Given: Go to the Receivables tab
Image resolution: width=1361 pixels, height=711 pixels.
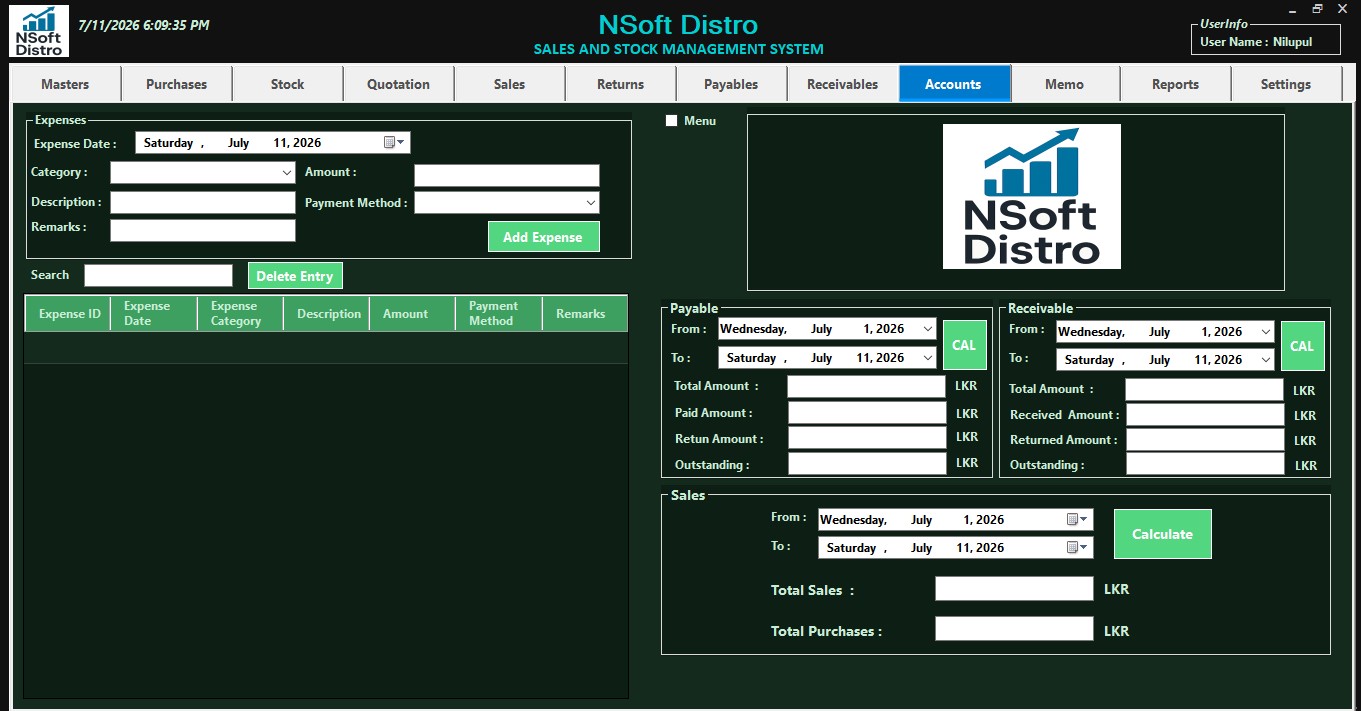Looking at the screenshot, I should tap(842, 84).
